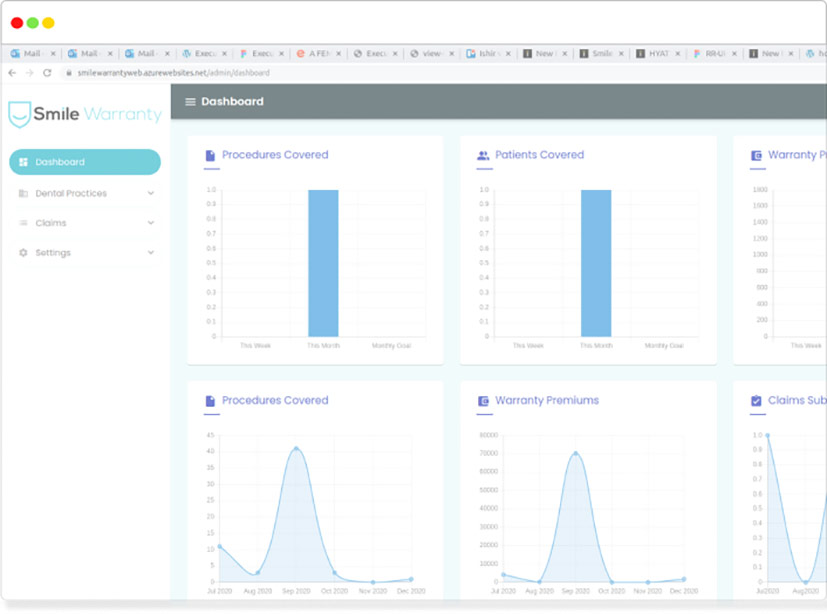Viewport: 827px width, 614px height.
Task: Close the first Mail browser tab
Action: pos(53,54)
